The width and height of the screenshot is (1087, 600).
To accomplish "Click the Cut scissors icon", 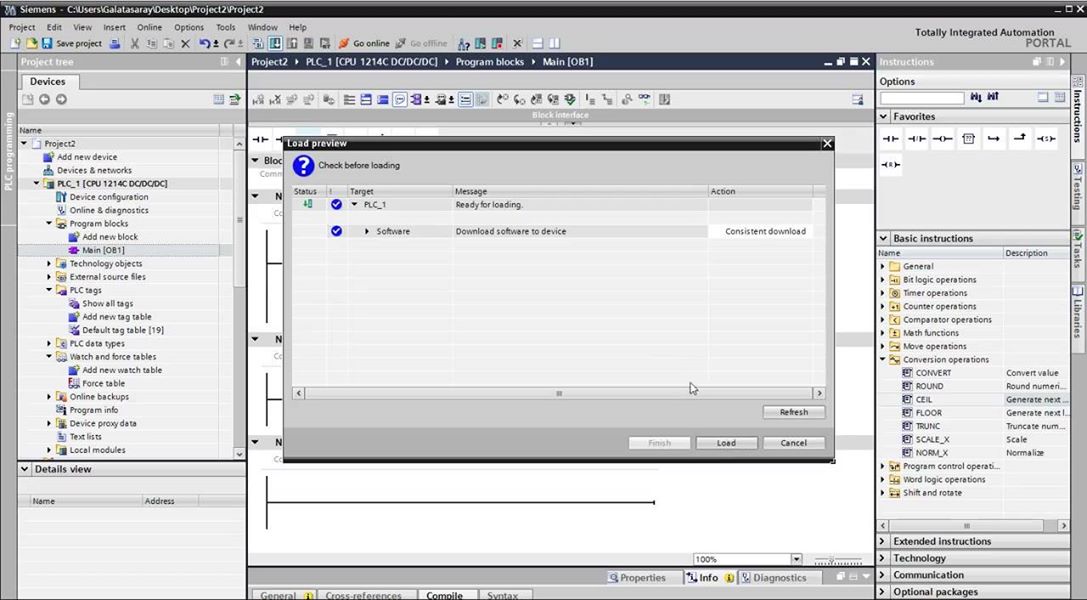I will (134, 44).
